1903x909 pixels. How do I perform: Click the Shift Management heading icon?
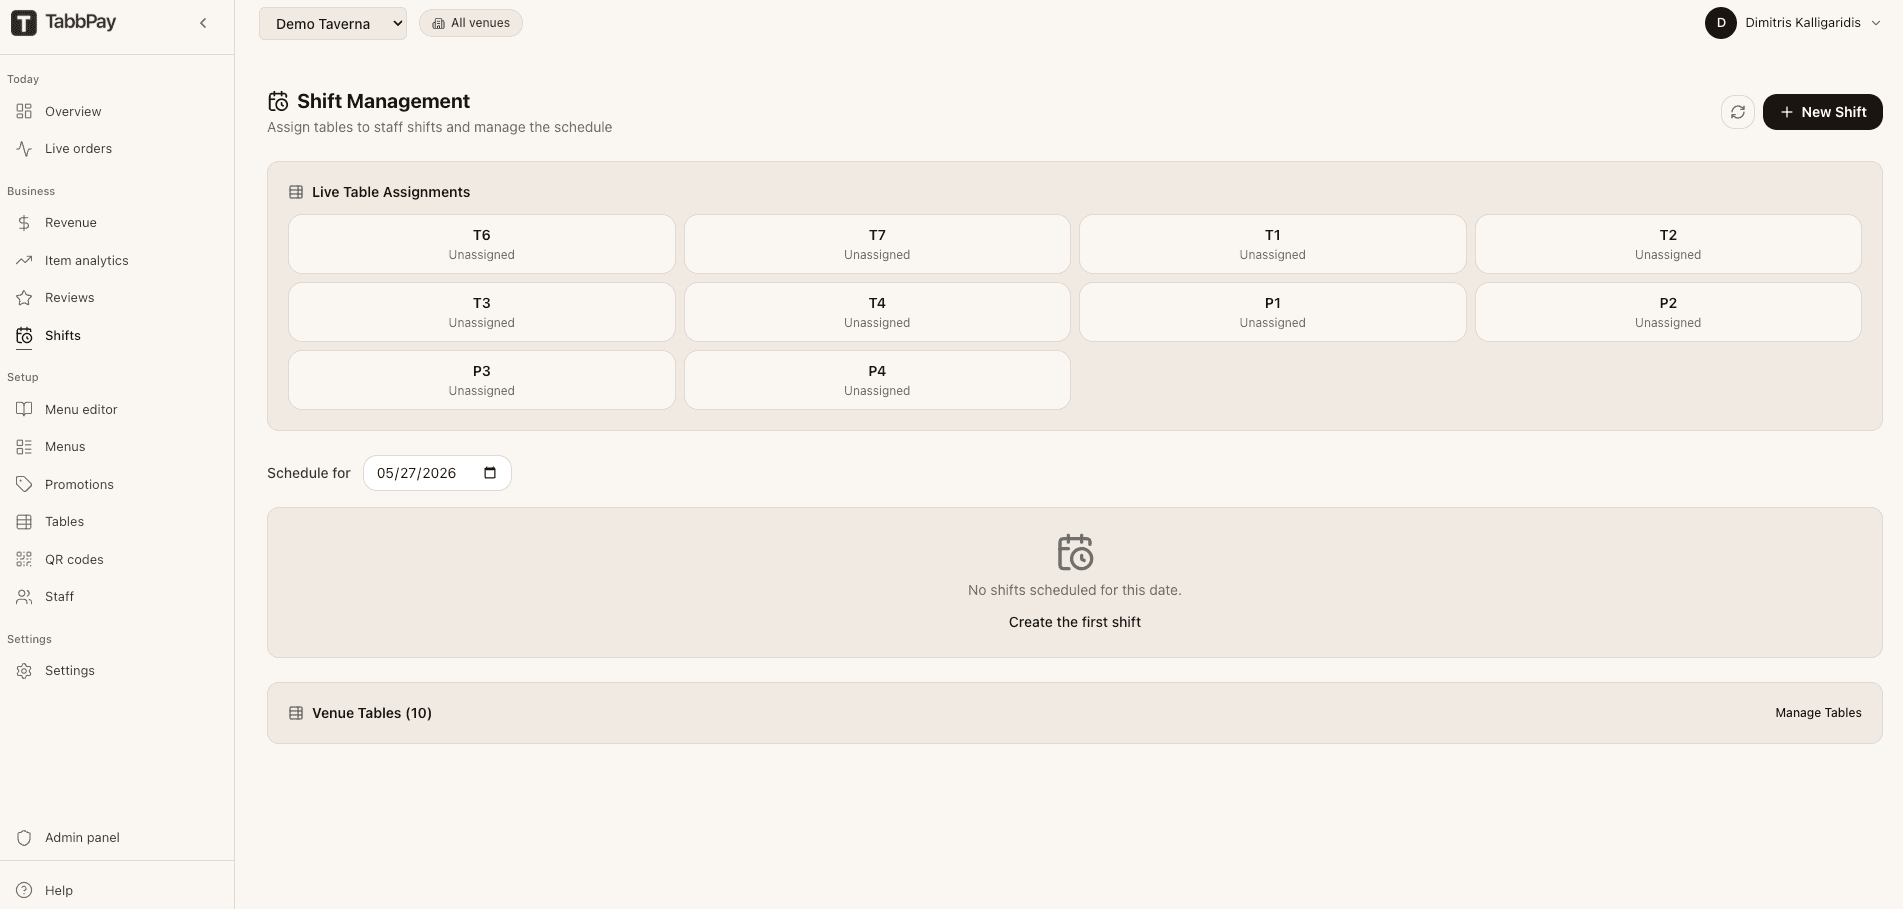point(278,101)
